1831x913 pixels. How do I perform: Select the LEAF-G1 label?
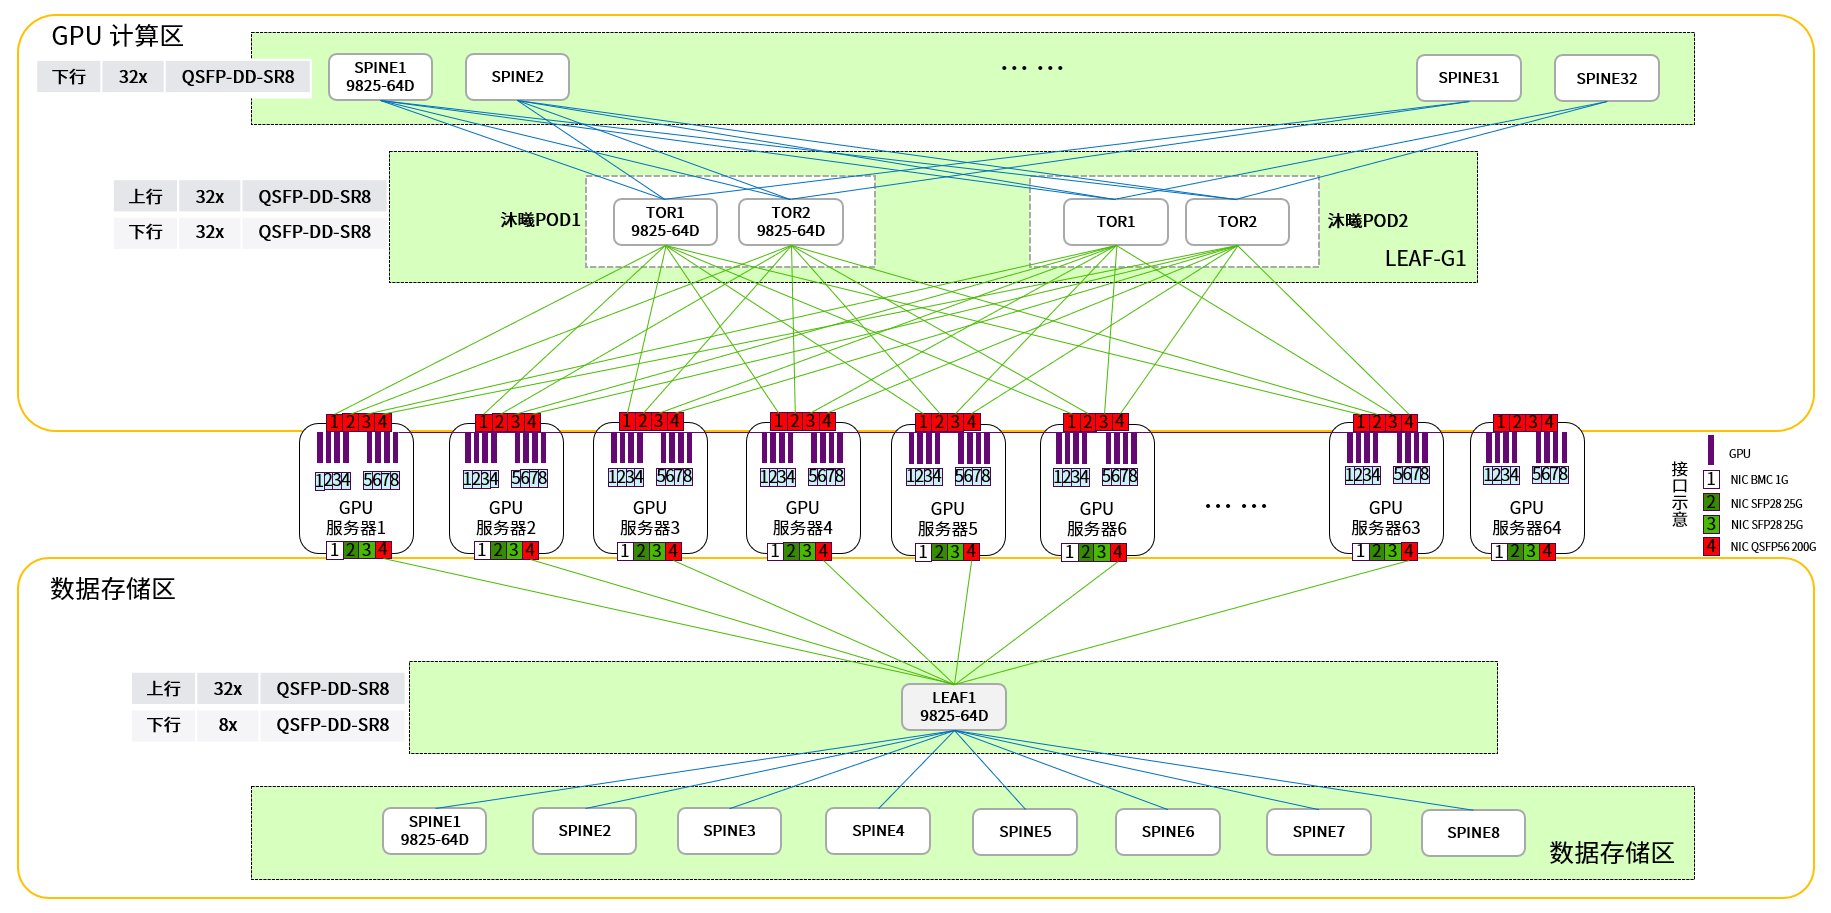pos(1425,259)
